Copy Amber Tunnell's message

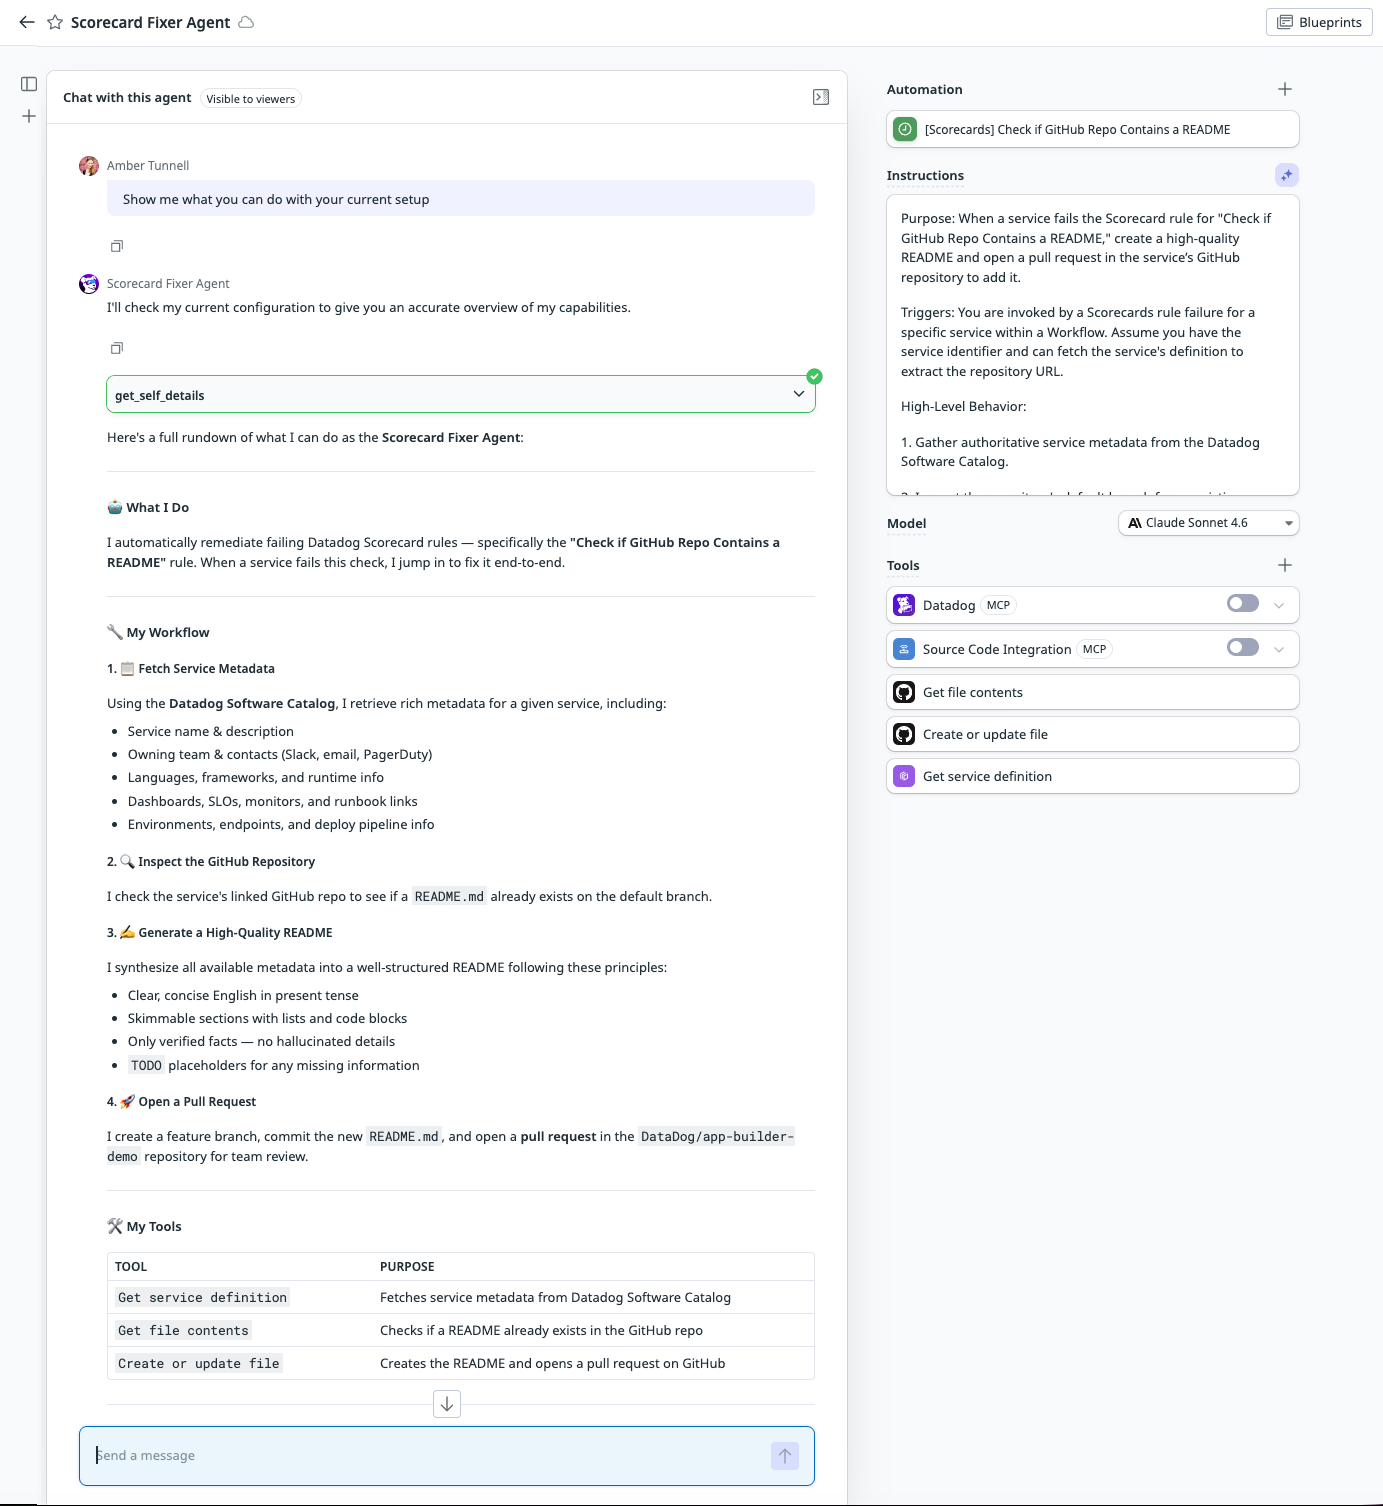tap(117, 246)
